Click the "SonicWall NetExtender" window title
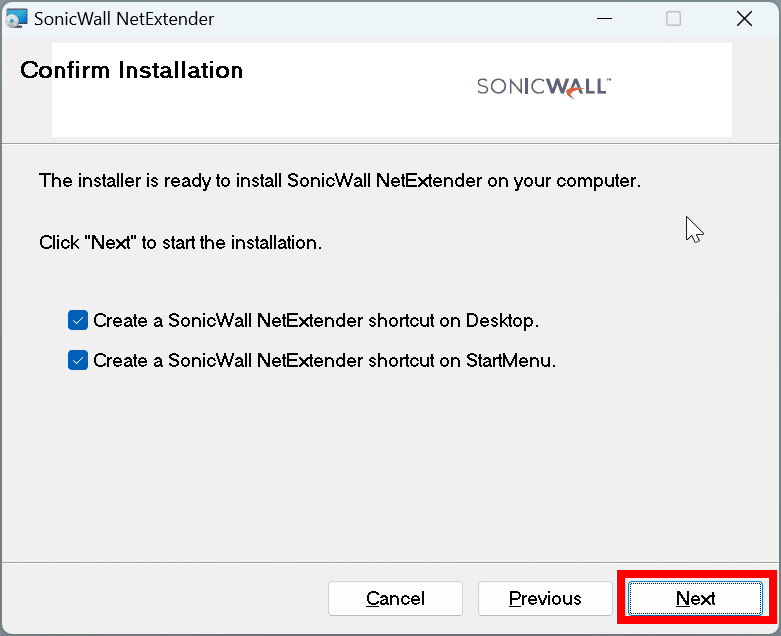This screenshot has height=636, width=781. [124, 19]
